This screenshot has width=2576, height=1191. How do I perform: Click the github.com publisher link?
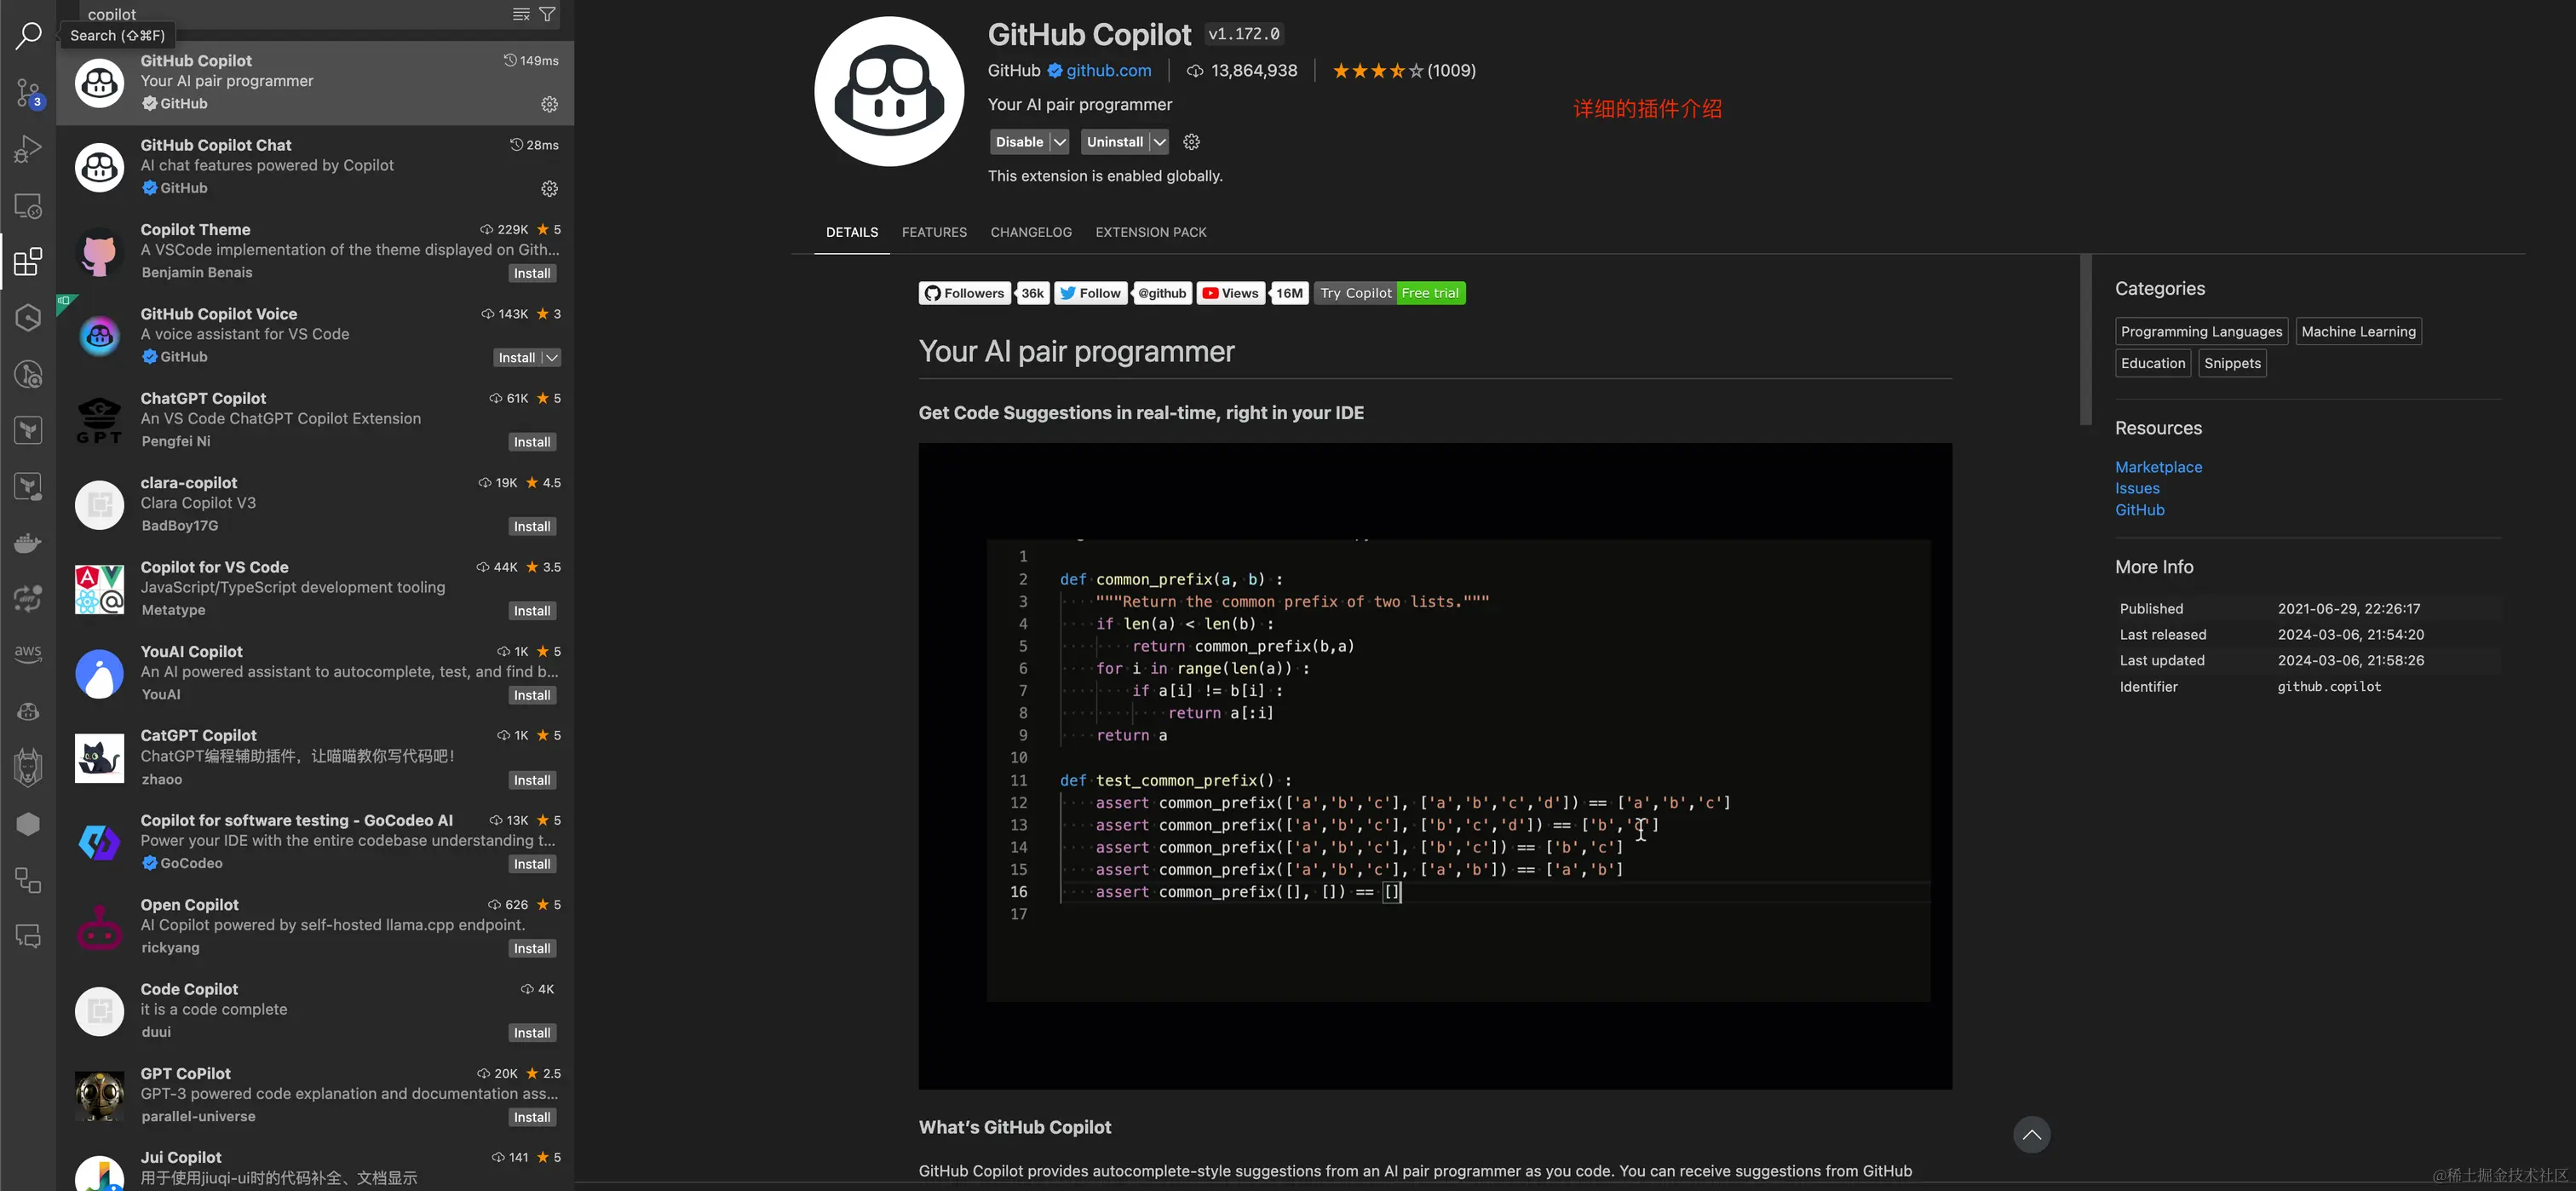(1108, 70)
